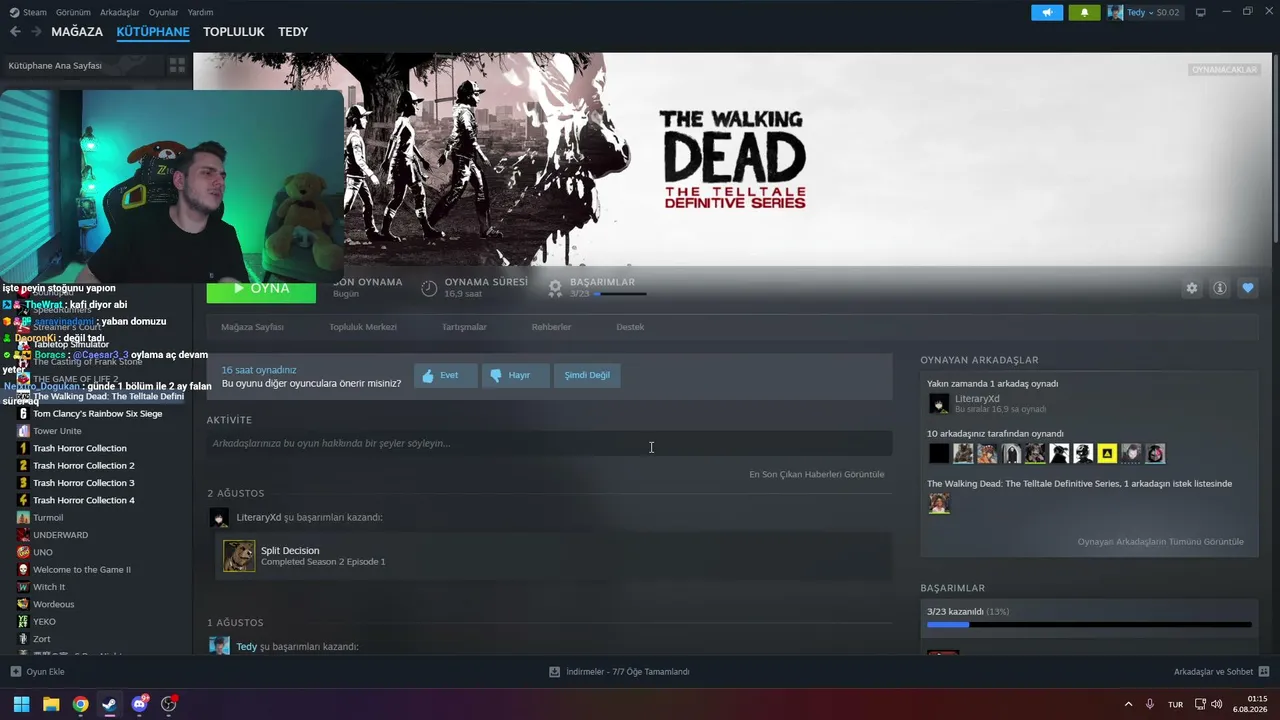1280x720 pixels.
Task: Open LiteraryXd avatar under friends who play
Action: coord(939,403)
